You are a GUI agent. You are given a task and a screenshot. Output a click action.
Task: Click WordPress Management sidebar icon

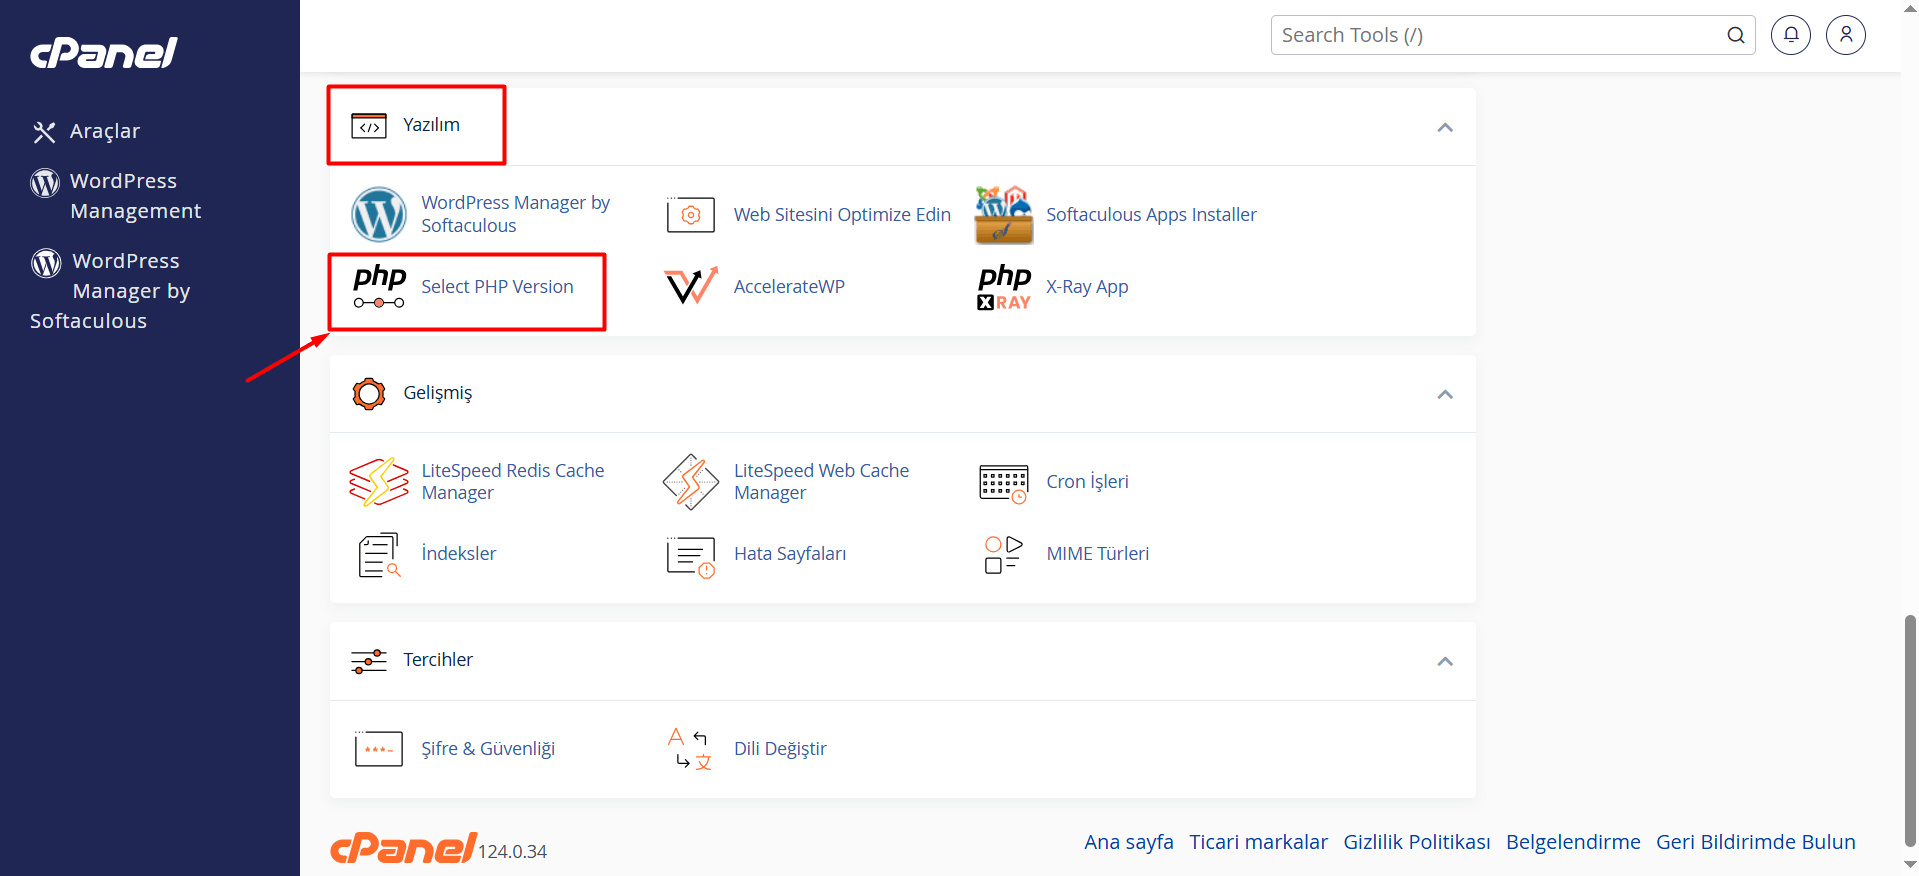click(45, 182)
